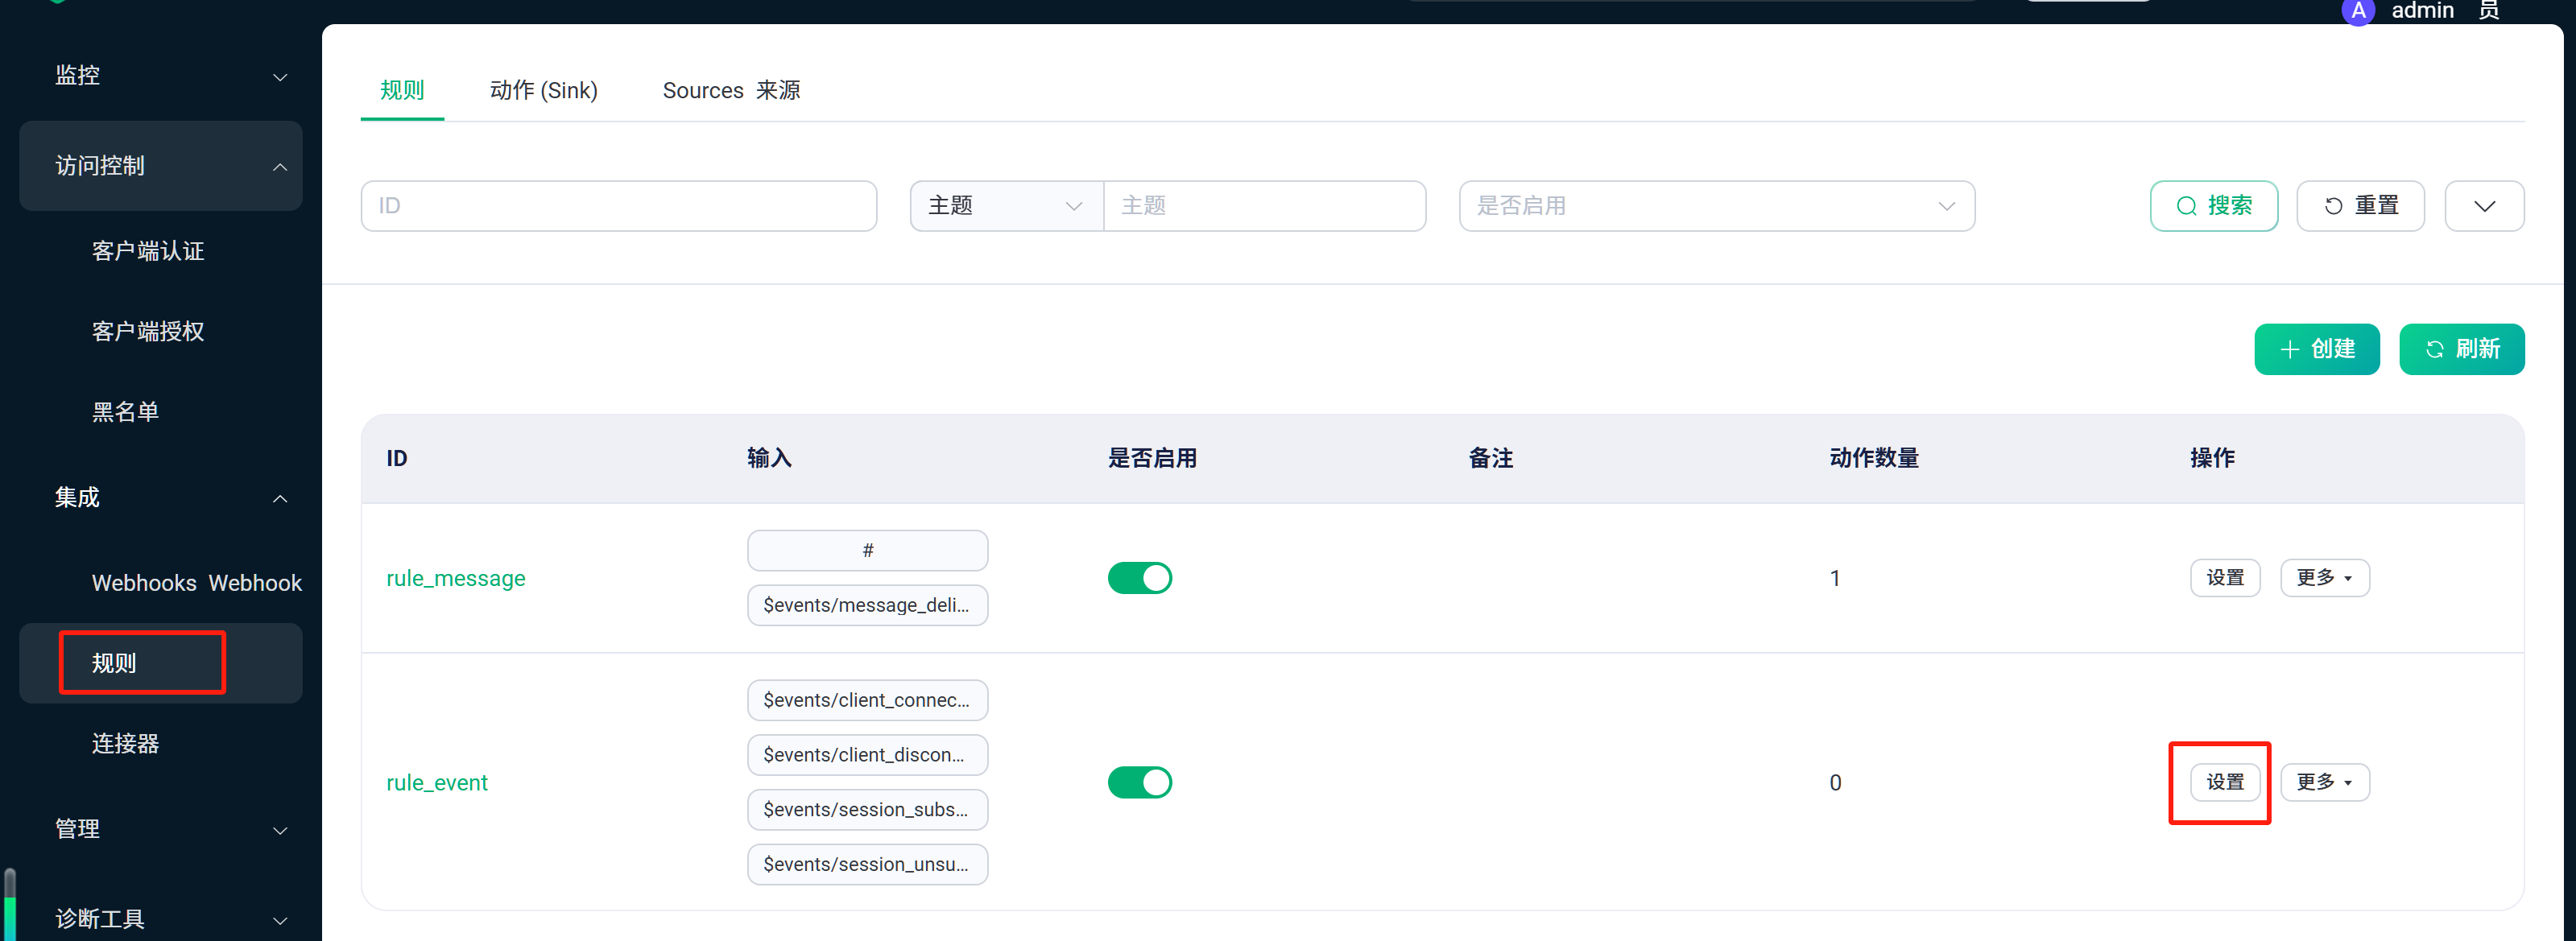
Task: Click the $events/session_subs... tag
Action: click(867, 810)
